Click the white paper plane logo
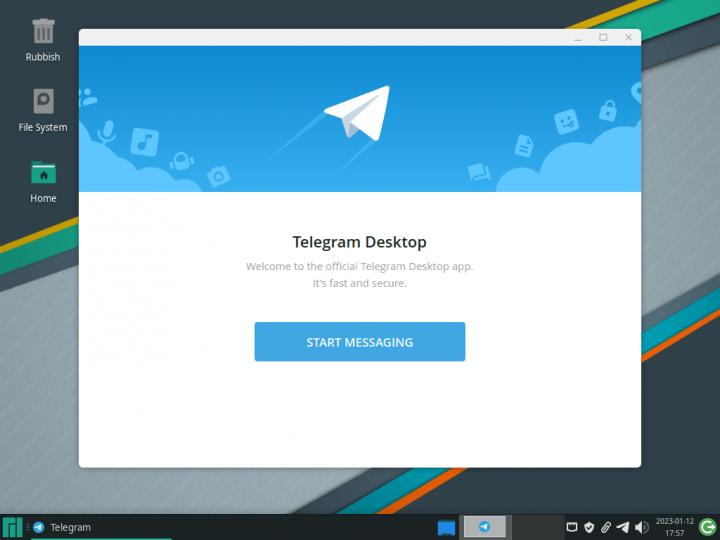Image resolution: width=720 pixels, height=540 pixels. pos(358,113)
